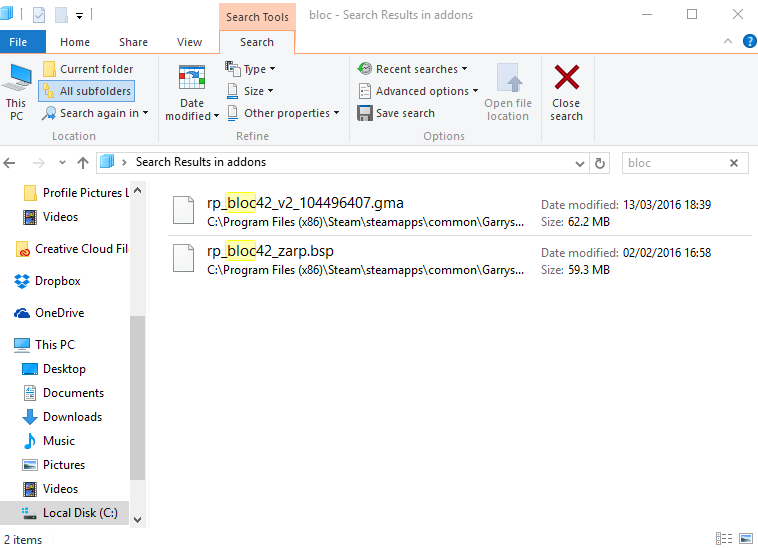
Task: Click the This PC location icon in ribbon
Action: tap(16, 92)
